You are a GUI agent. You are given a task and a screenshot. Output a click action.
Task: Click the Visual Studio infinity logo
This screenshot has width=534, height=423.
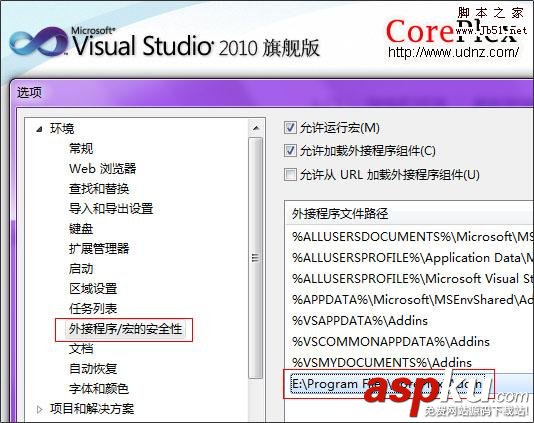pos(39,42)
